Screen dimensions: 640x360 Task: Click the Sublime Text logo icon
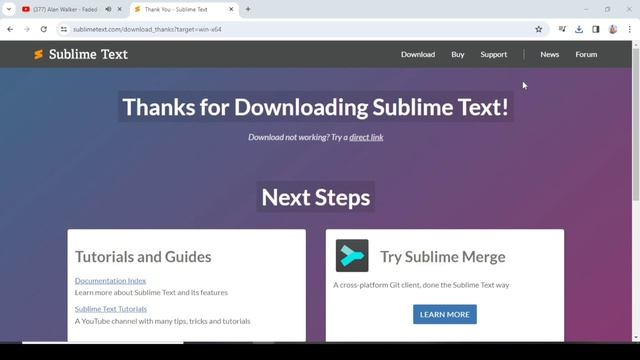point(38,54)
